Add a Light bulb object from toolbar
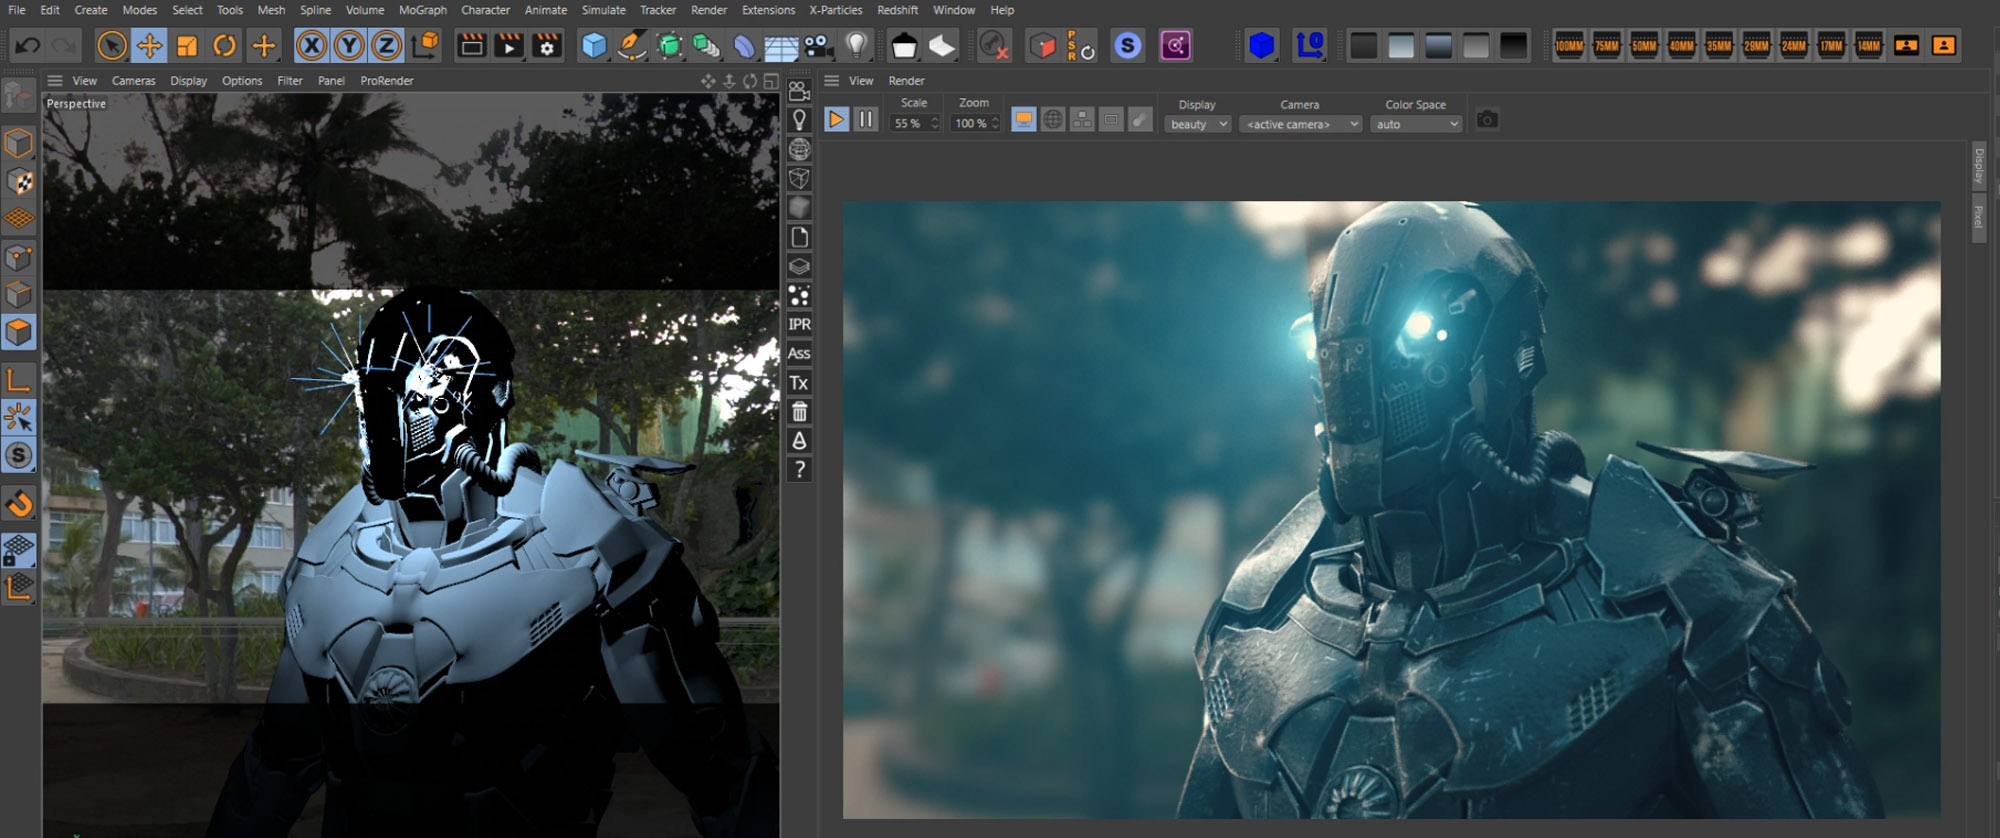The image size is (2000, 838). (856, 45)
